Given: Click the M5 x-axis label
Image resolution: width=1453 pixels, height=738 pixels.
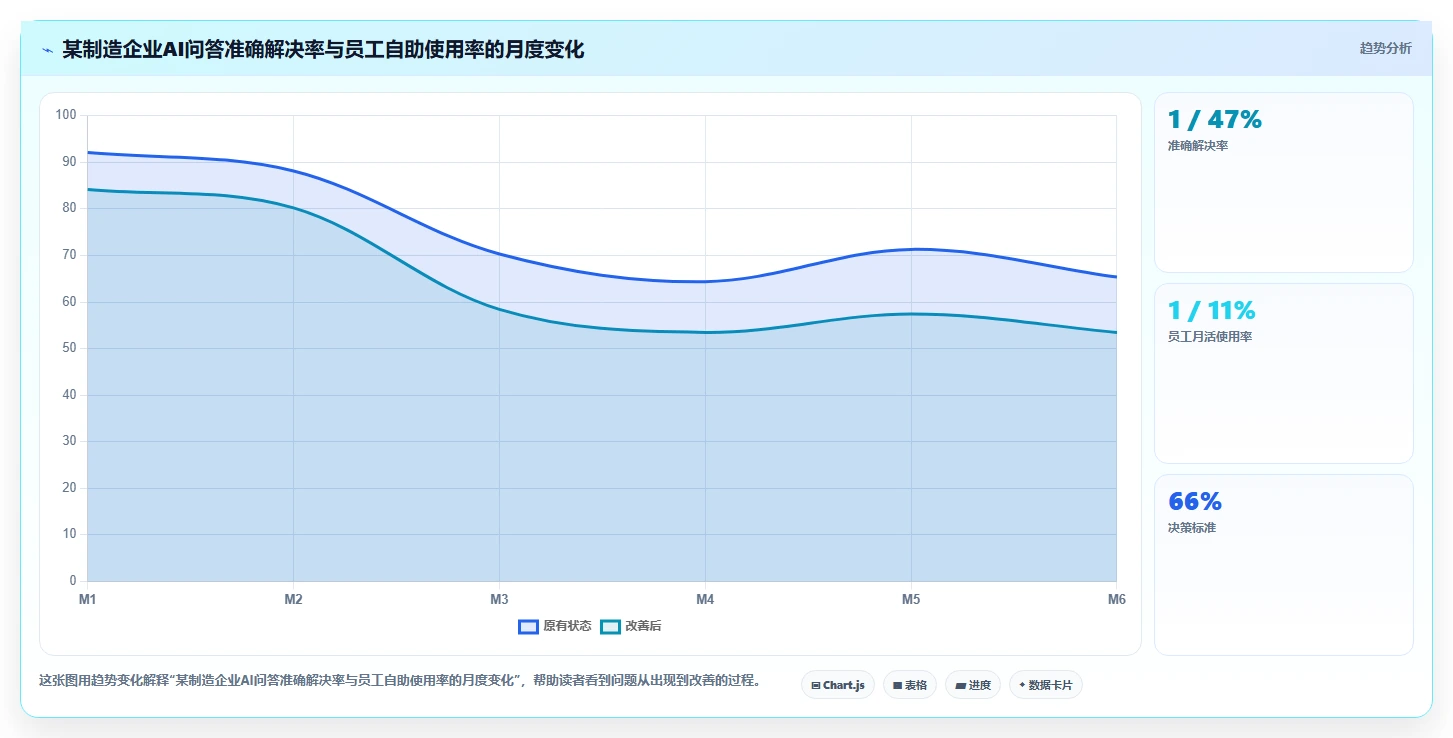Looking at the screenshot, I should [x=911, y=599].
